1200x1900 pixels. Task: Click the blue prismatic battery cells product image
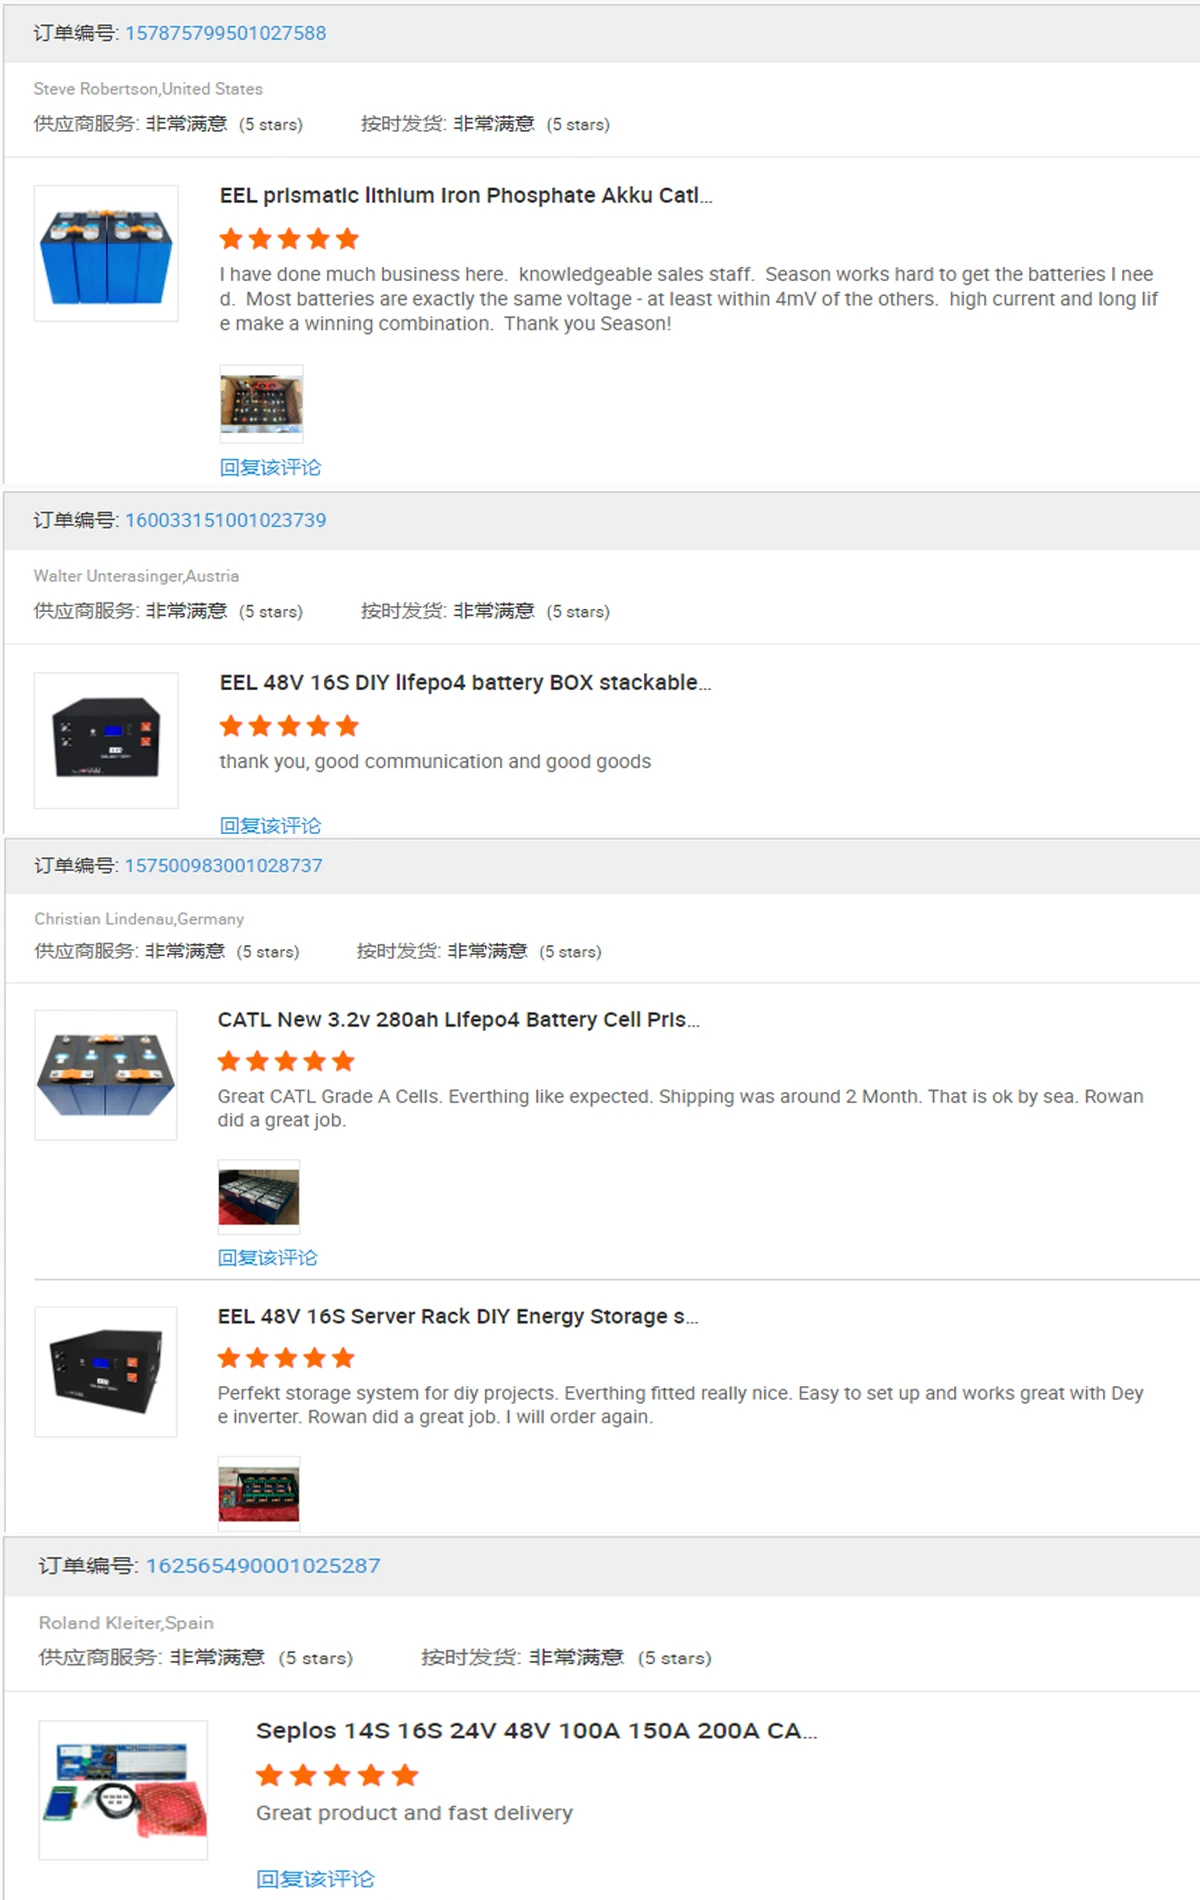coord(106,253)
